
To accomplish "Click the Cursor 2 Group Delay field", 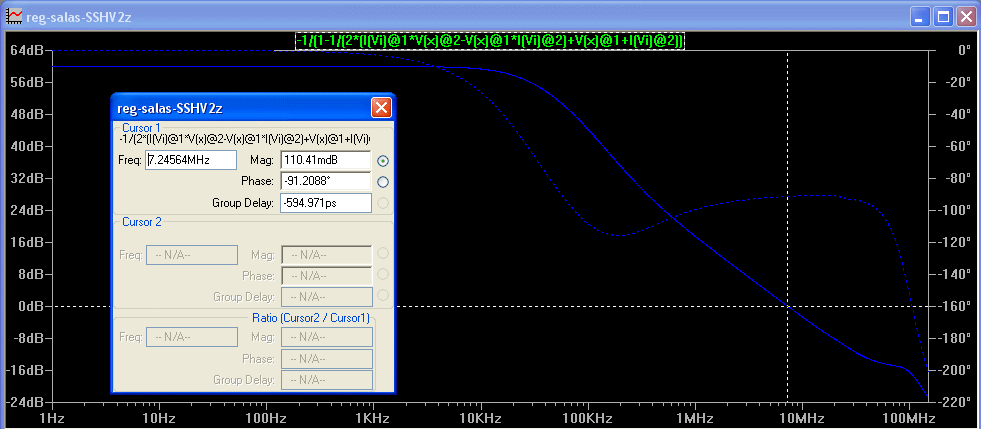I will [x=327, y=296].
